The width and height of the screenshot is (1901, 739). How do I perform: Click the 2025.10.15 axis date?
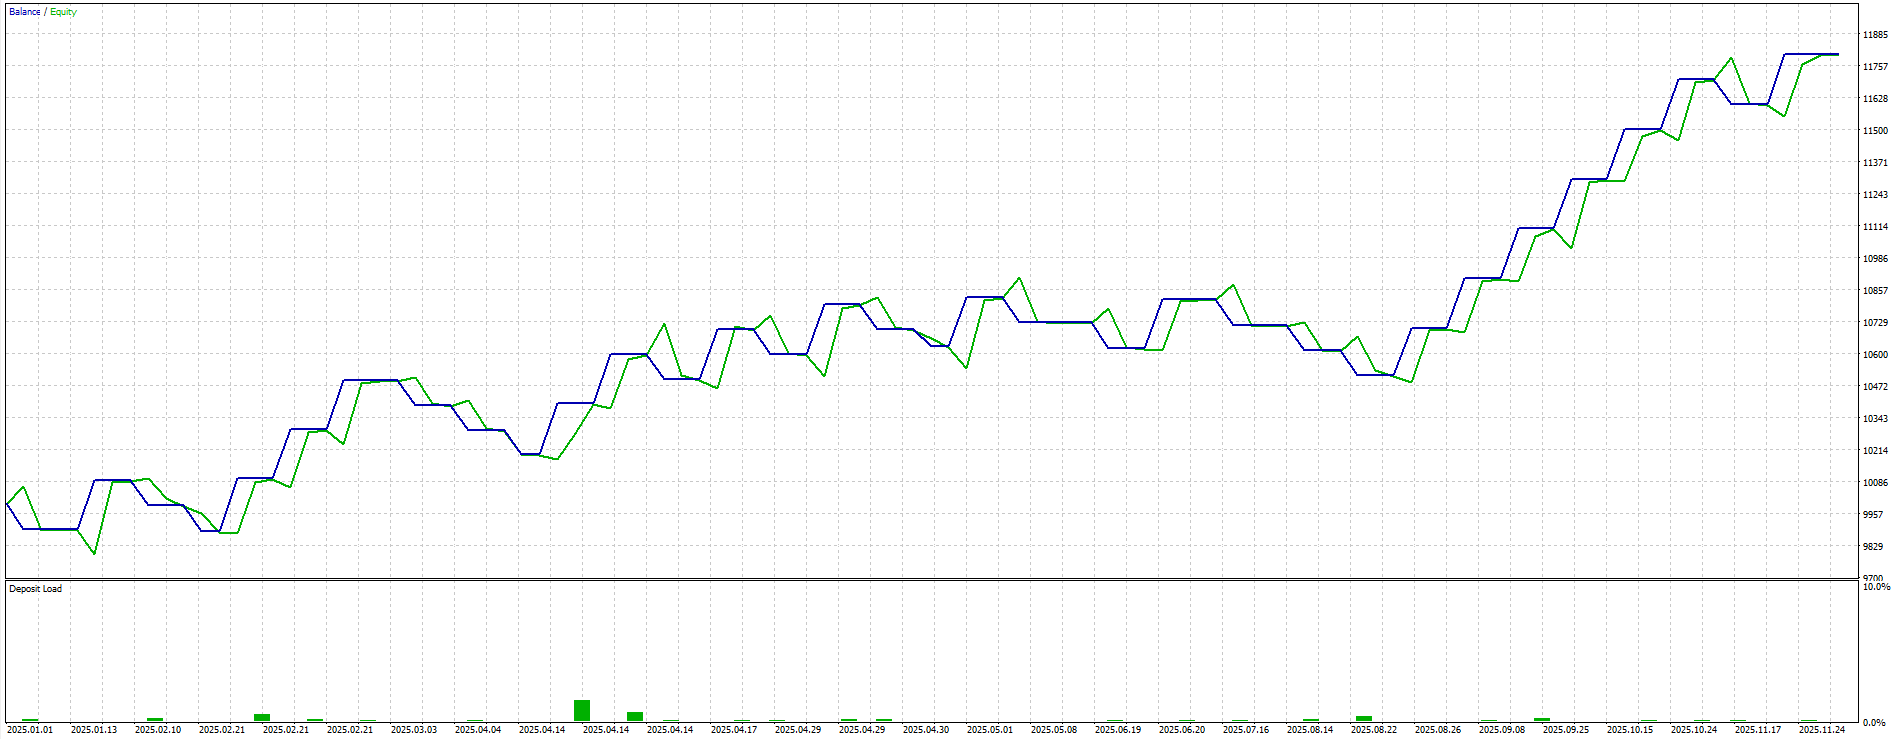(x=1630, y=730)
